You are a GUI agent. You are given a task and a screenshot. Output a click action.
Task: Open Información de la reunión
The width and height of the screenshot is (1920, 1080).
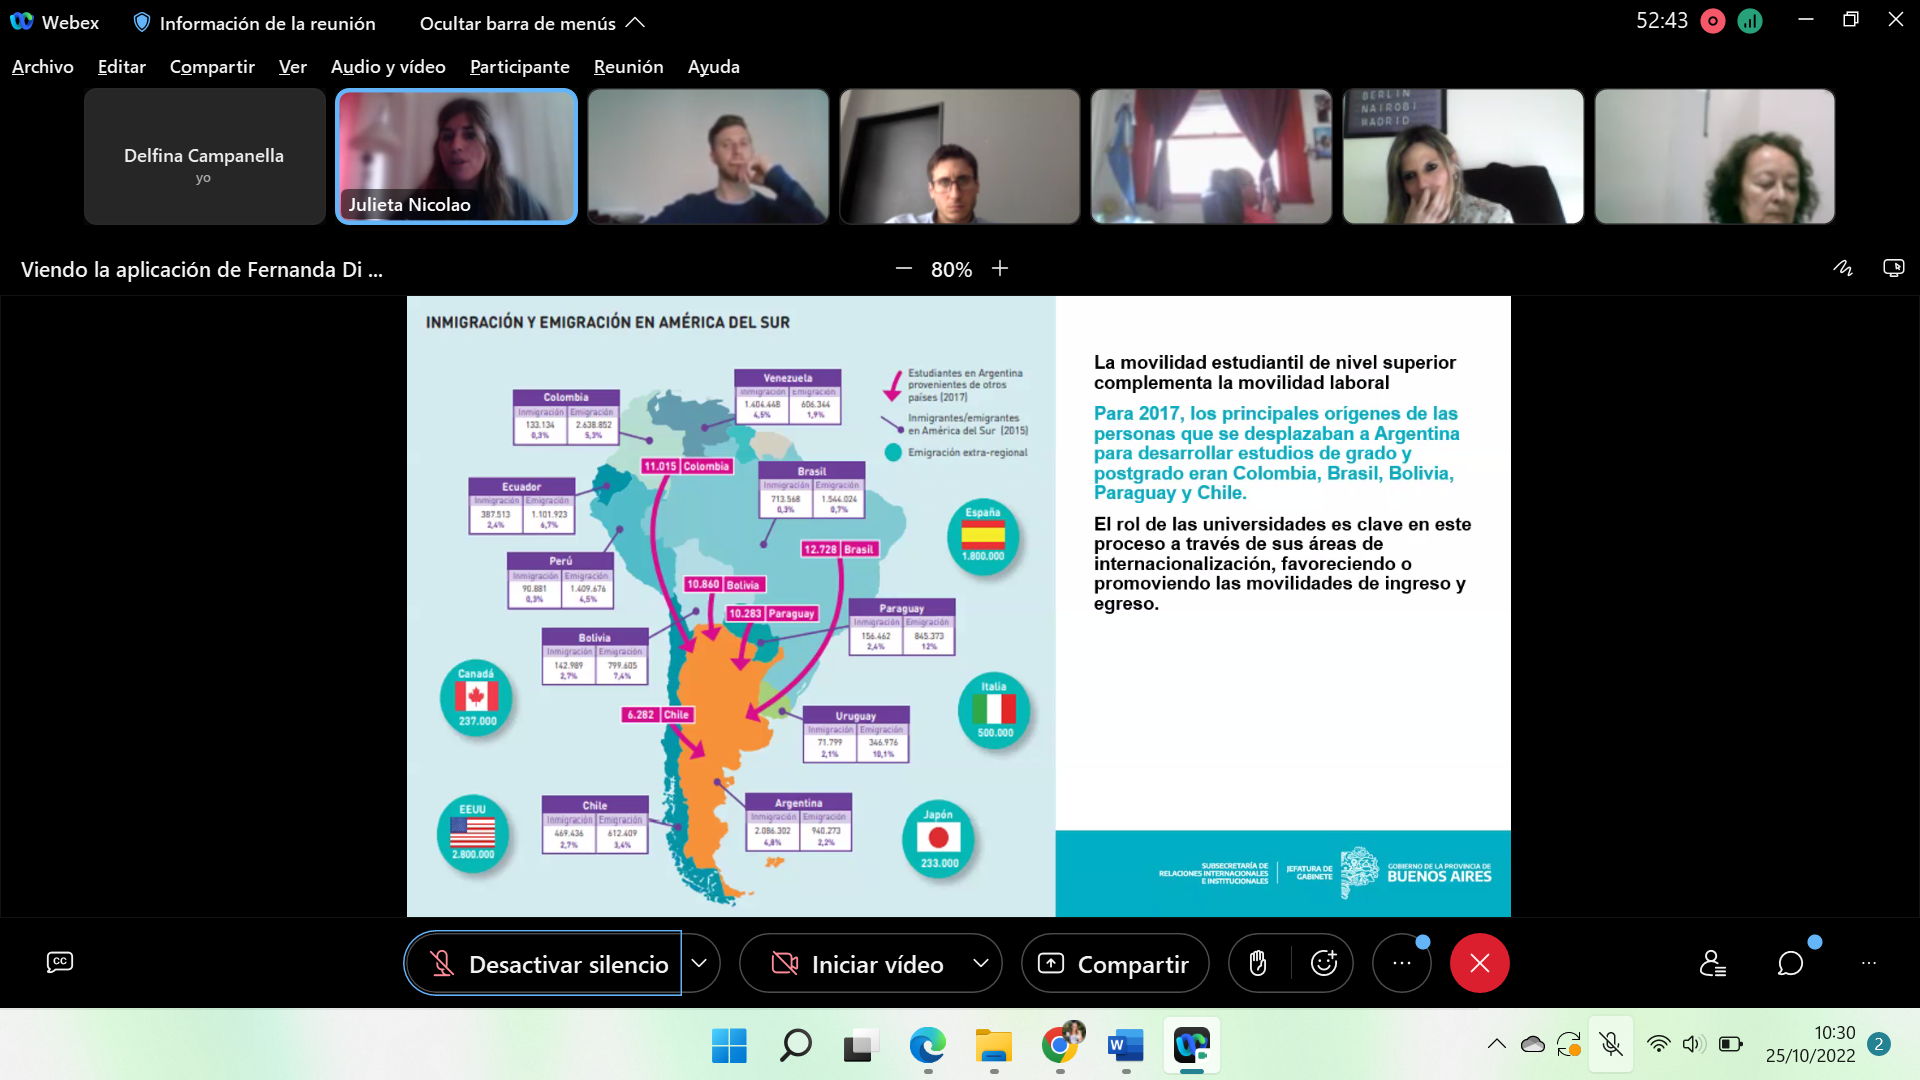255,23
